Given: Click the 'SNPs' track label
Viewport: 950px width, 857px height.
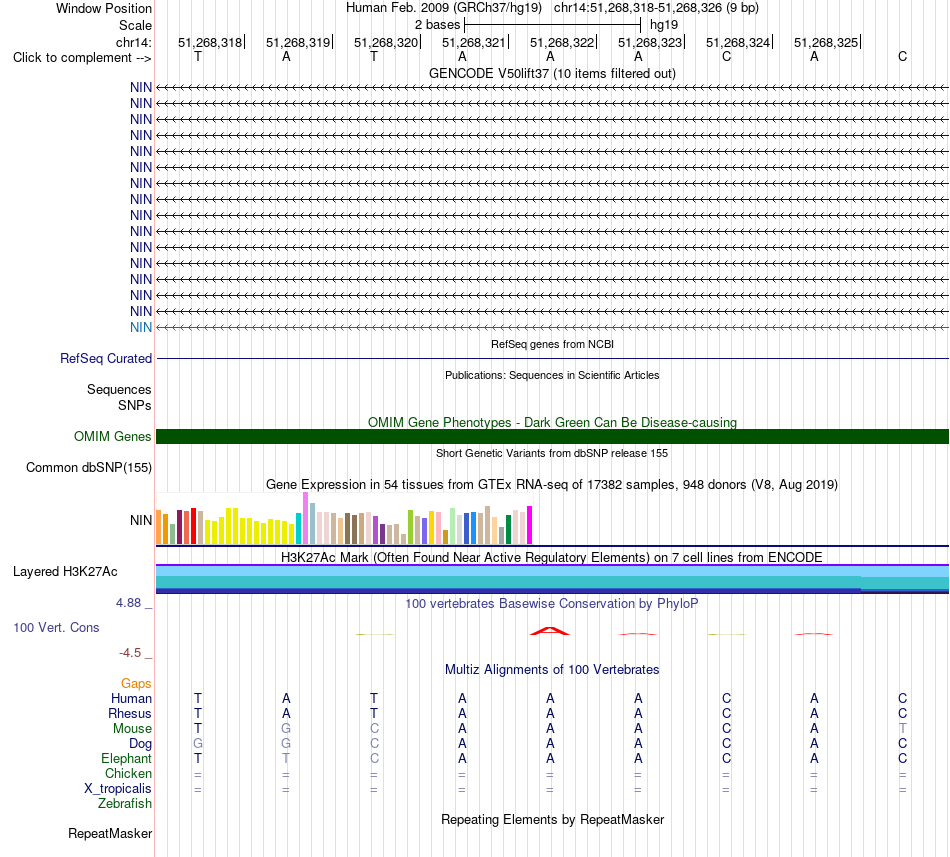Looking at the screenshot, I should point(135,405).
